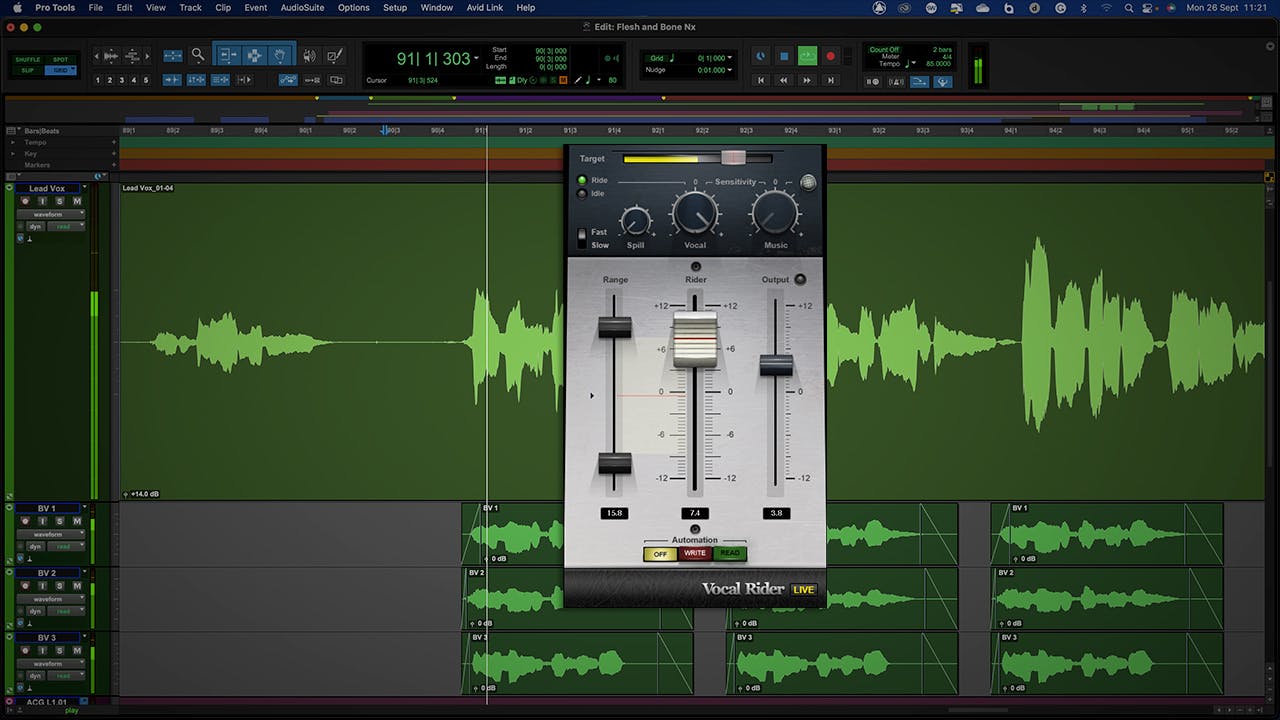Expand the Tempo ruler row
The height and width of the screenshot is (720, 1280).
[12, 142]
